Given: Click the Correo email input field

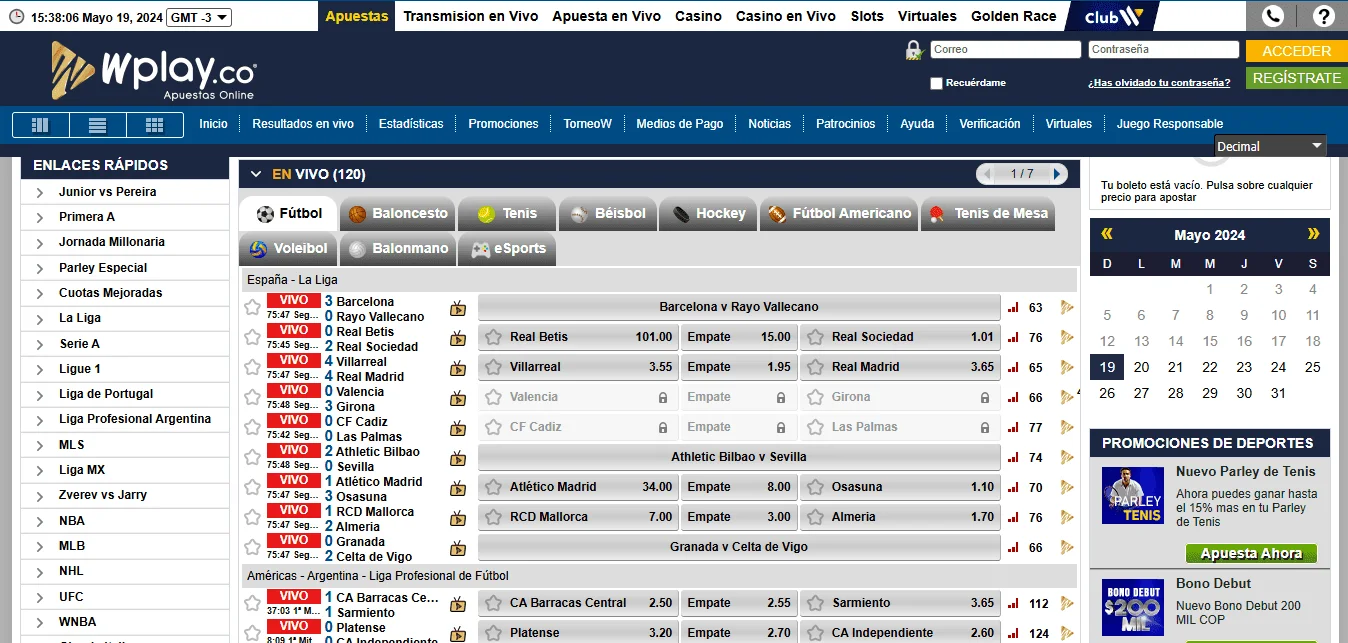Looking at the screenshot, I should (x=1006, y=49).
